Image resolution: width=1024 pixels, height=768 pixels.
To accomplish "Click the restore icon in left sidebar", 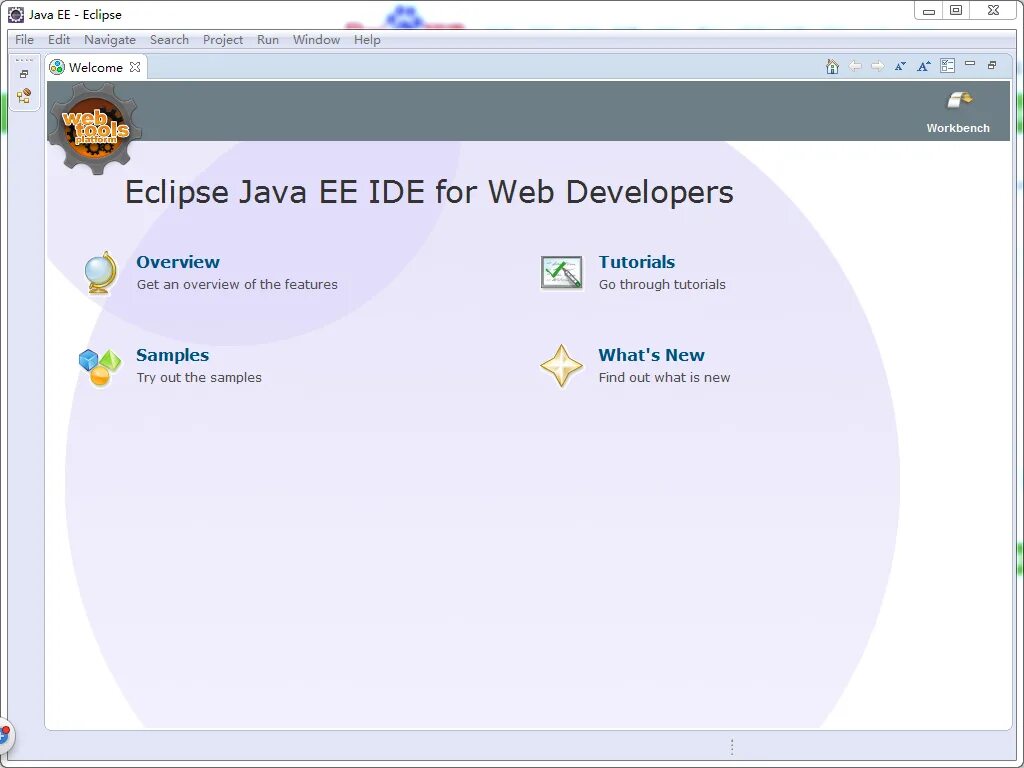I will (x=24, y=74).
